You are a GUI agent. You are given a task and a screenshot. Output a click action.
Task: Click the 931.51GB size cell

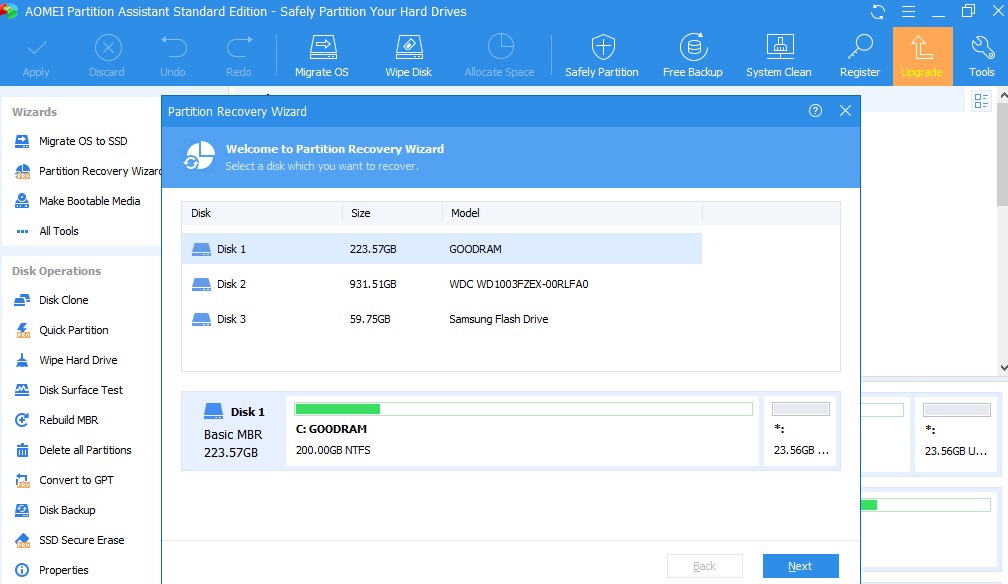pos(373,284)
